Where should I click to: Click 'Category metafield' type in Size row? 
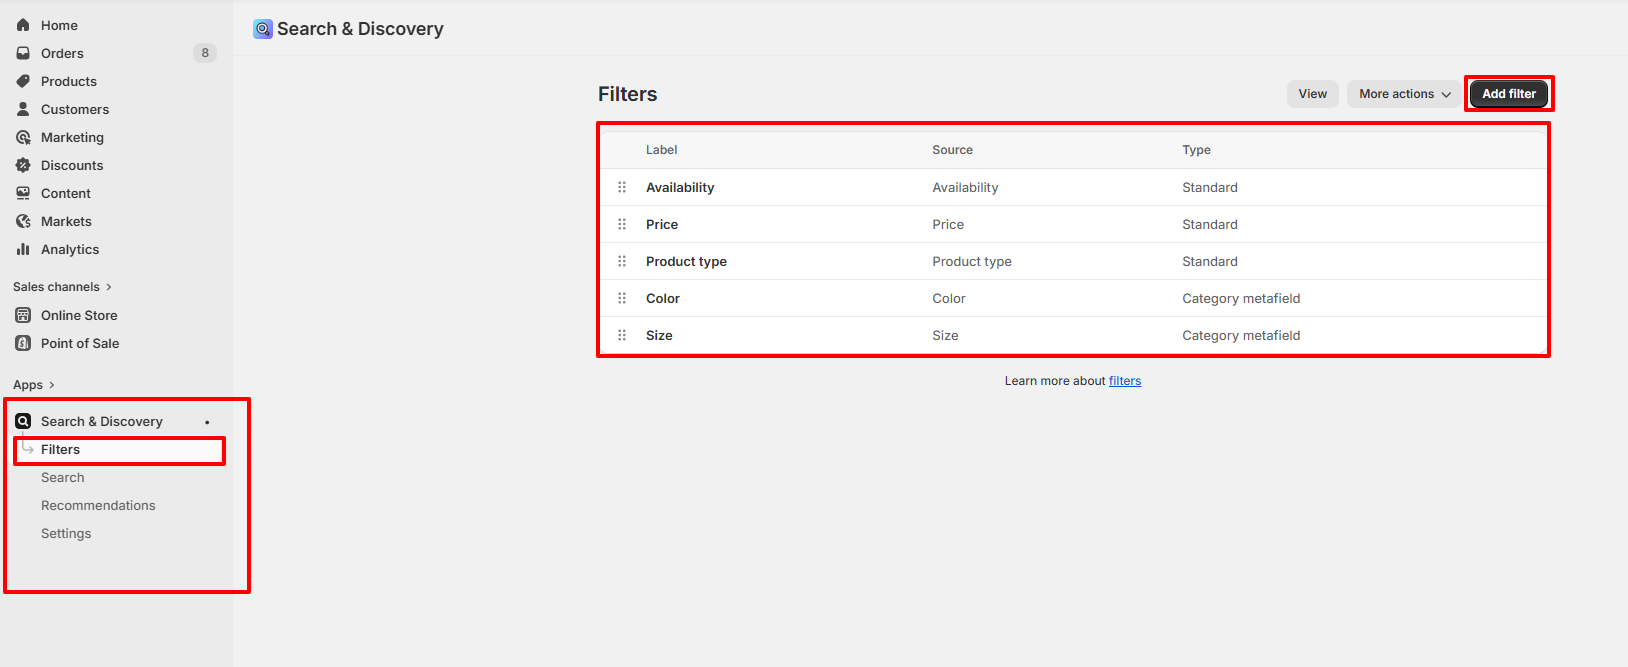coord(1241,335)
